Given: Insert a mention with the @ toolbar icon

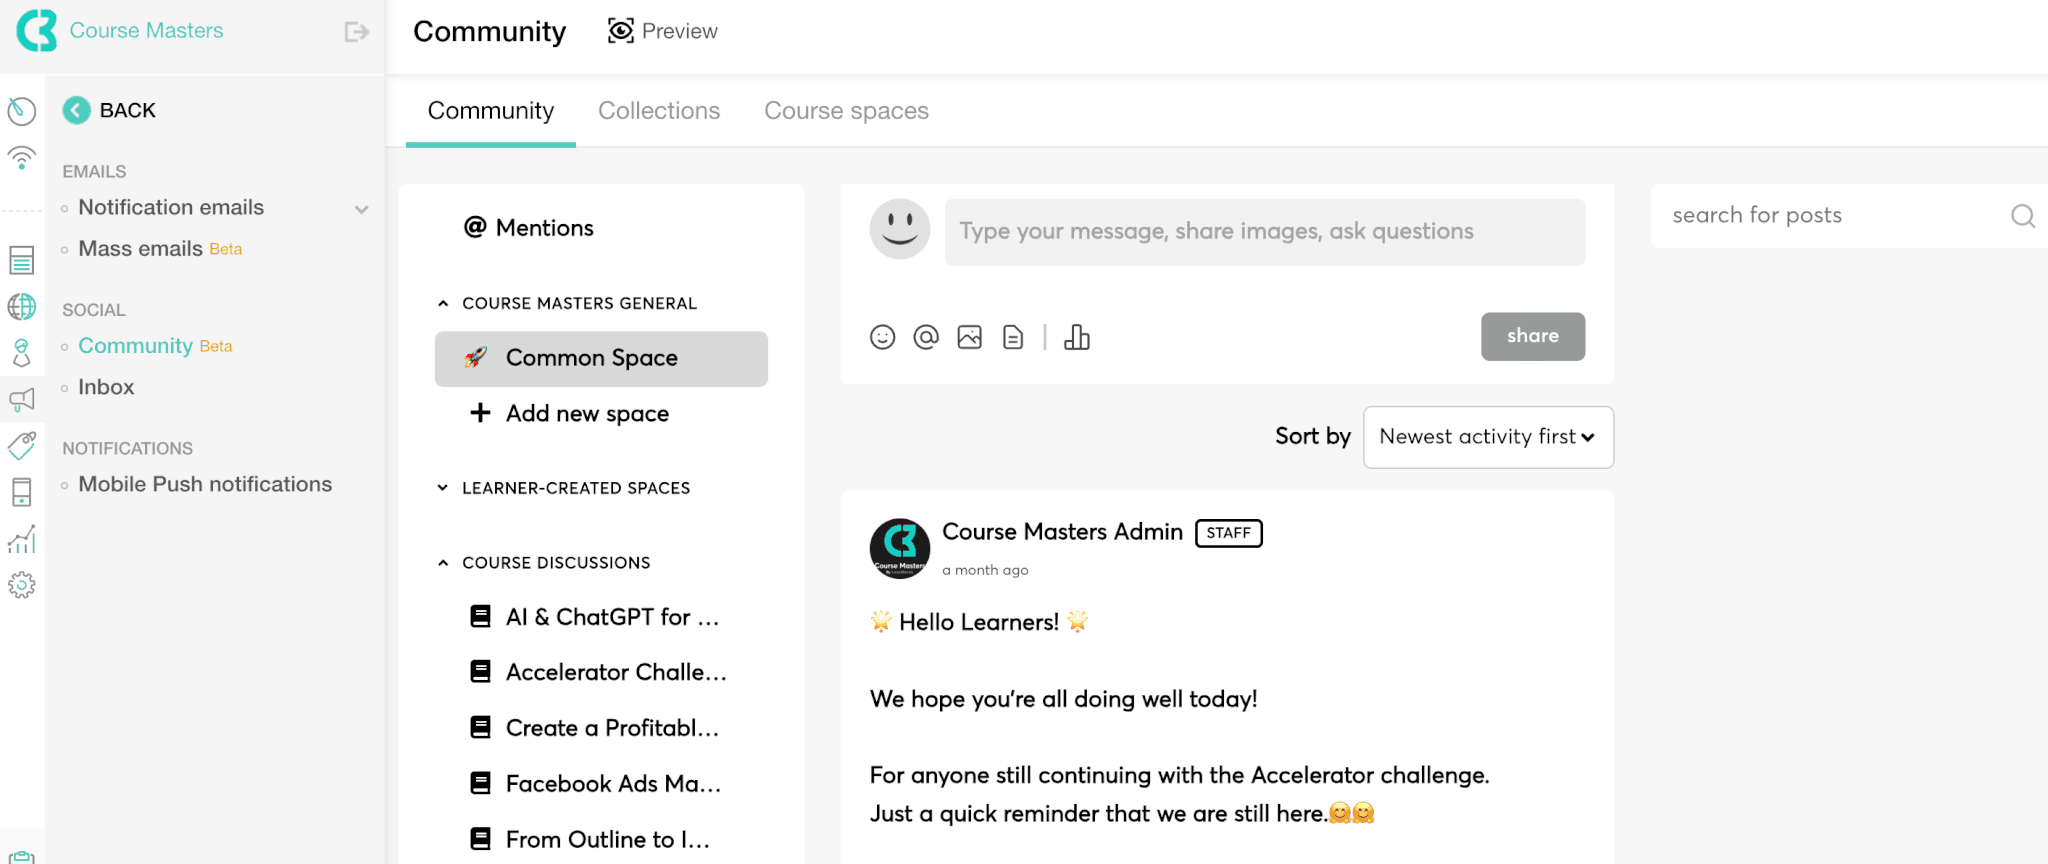Looking at the screenshot, I should point(926,337).
